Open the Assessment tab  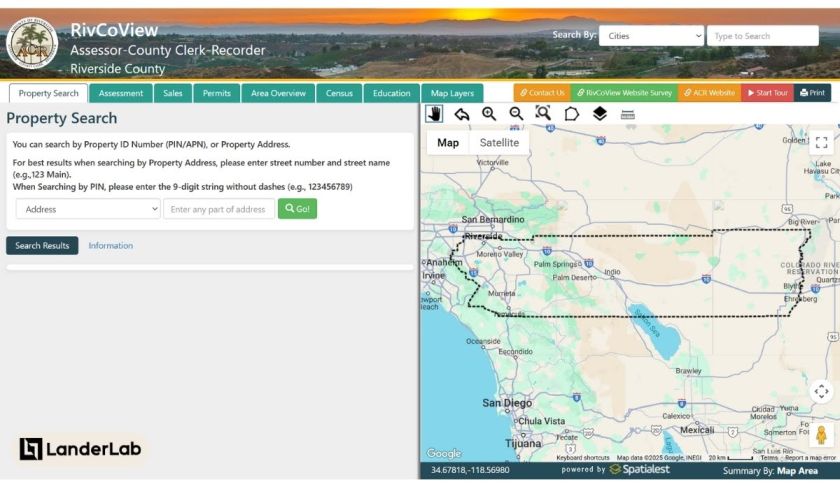121,93
